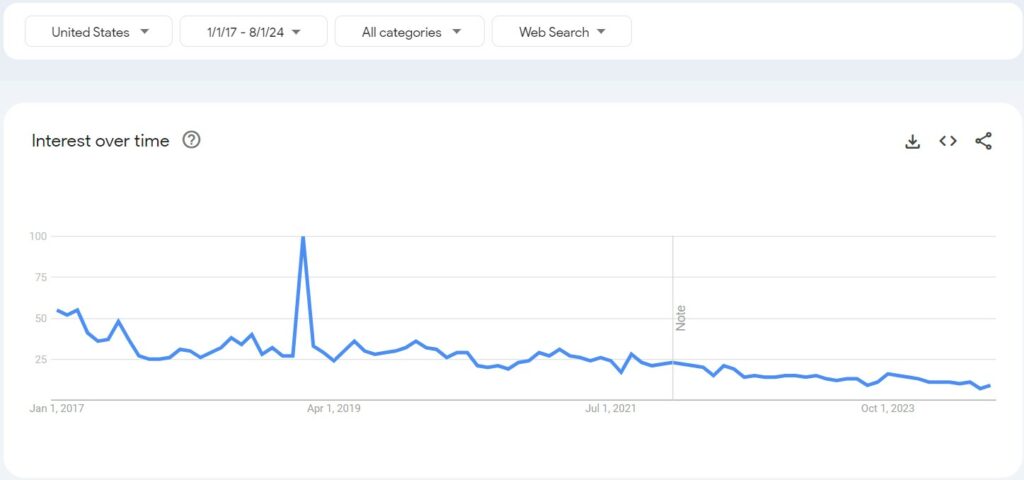Expand the All categories dropdown

409,31
